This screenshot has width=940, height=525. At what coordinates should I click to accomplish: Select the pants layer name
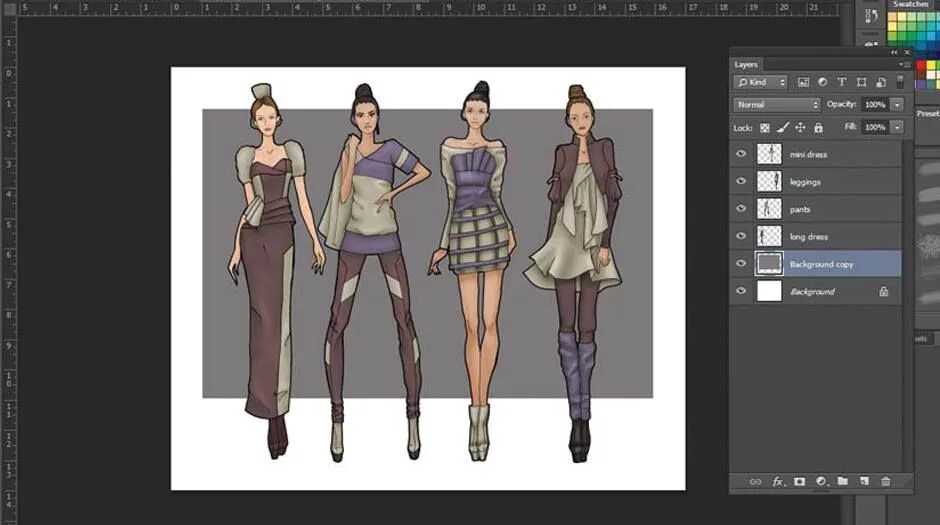coord(800,209)
